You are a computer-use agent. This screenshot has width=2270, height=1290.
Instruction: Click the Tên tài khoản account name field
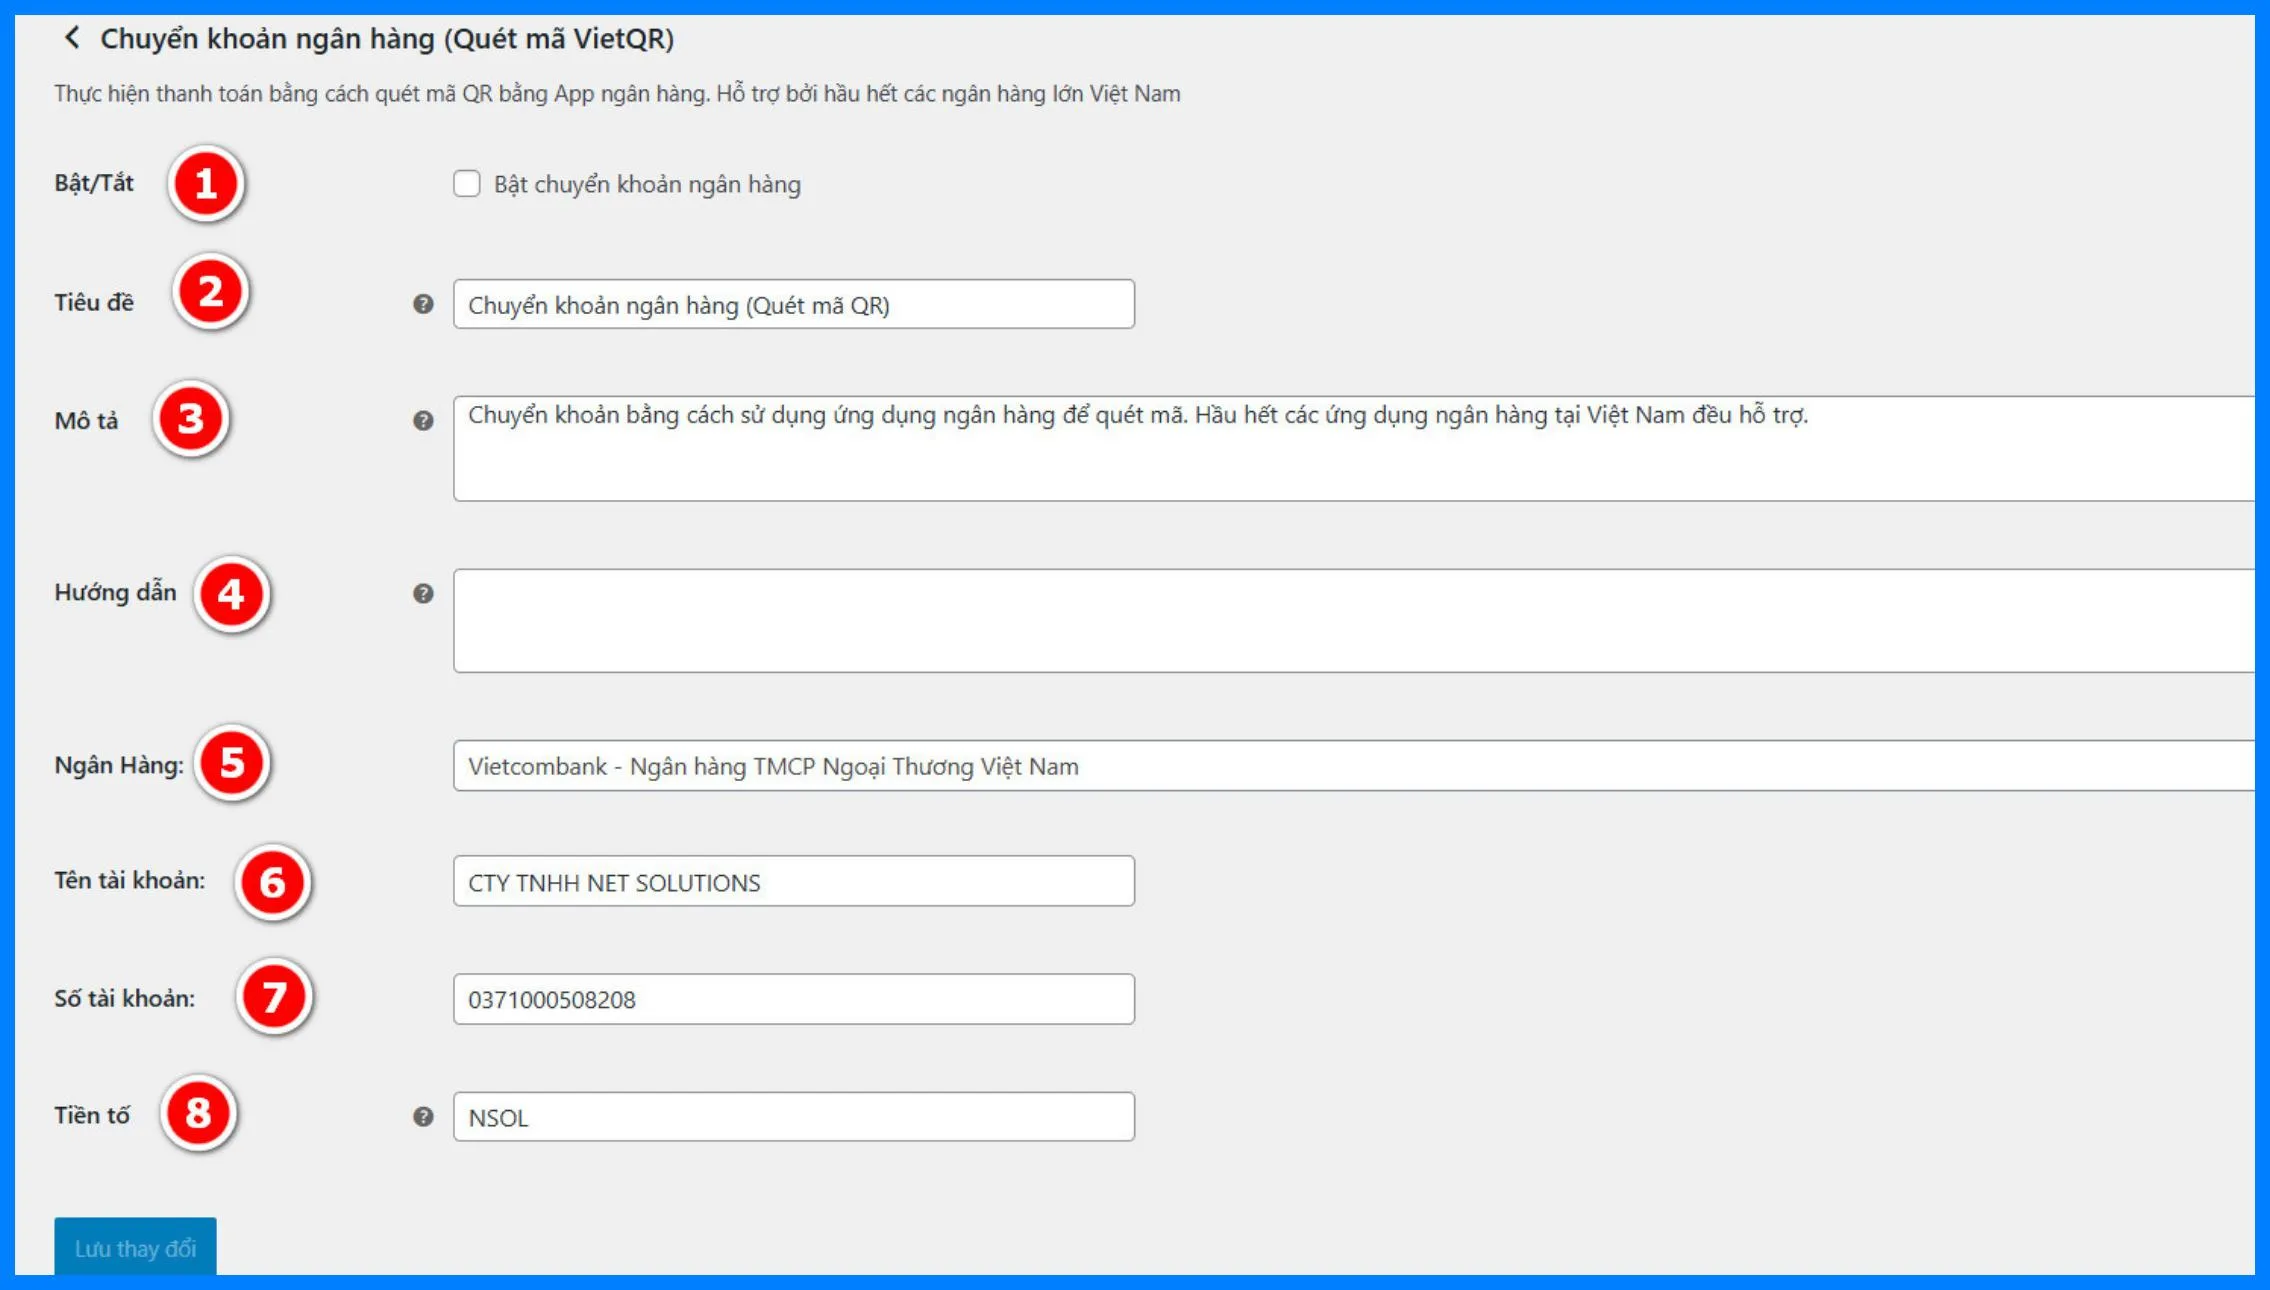tap(793, 882)
